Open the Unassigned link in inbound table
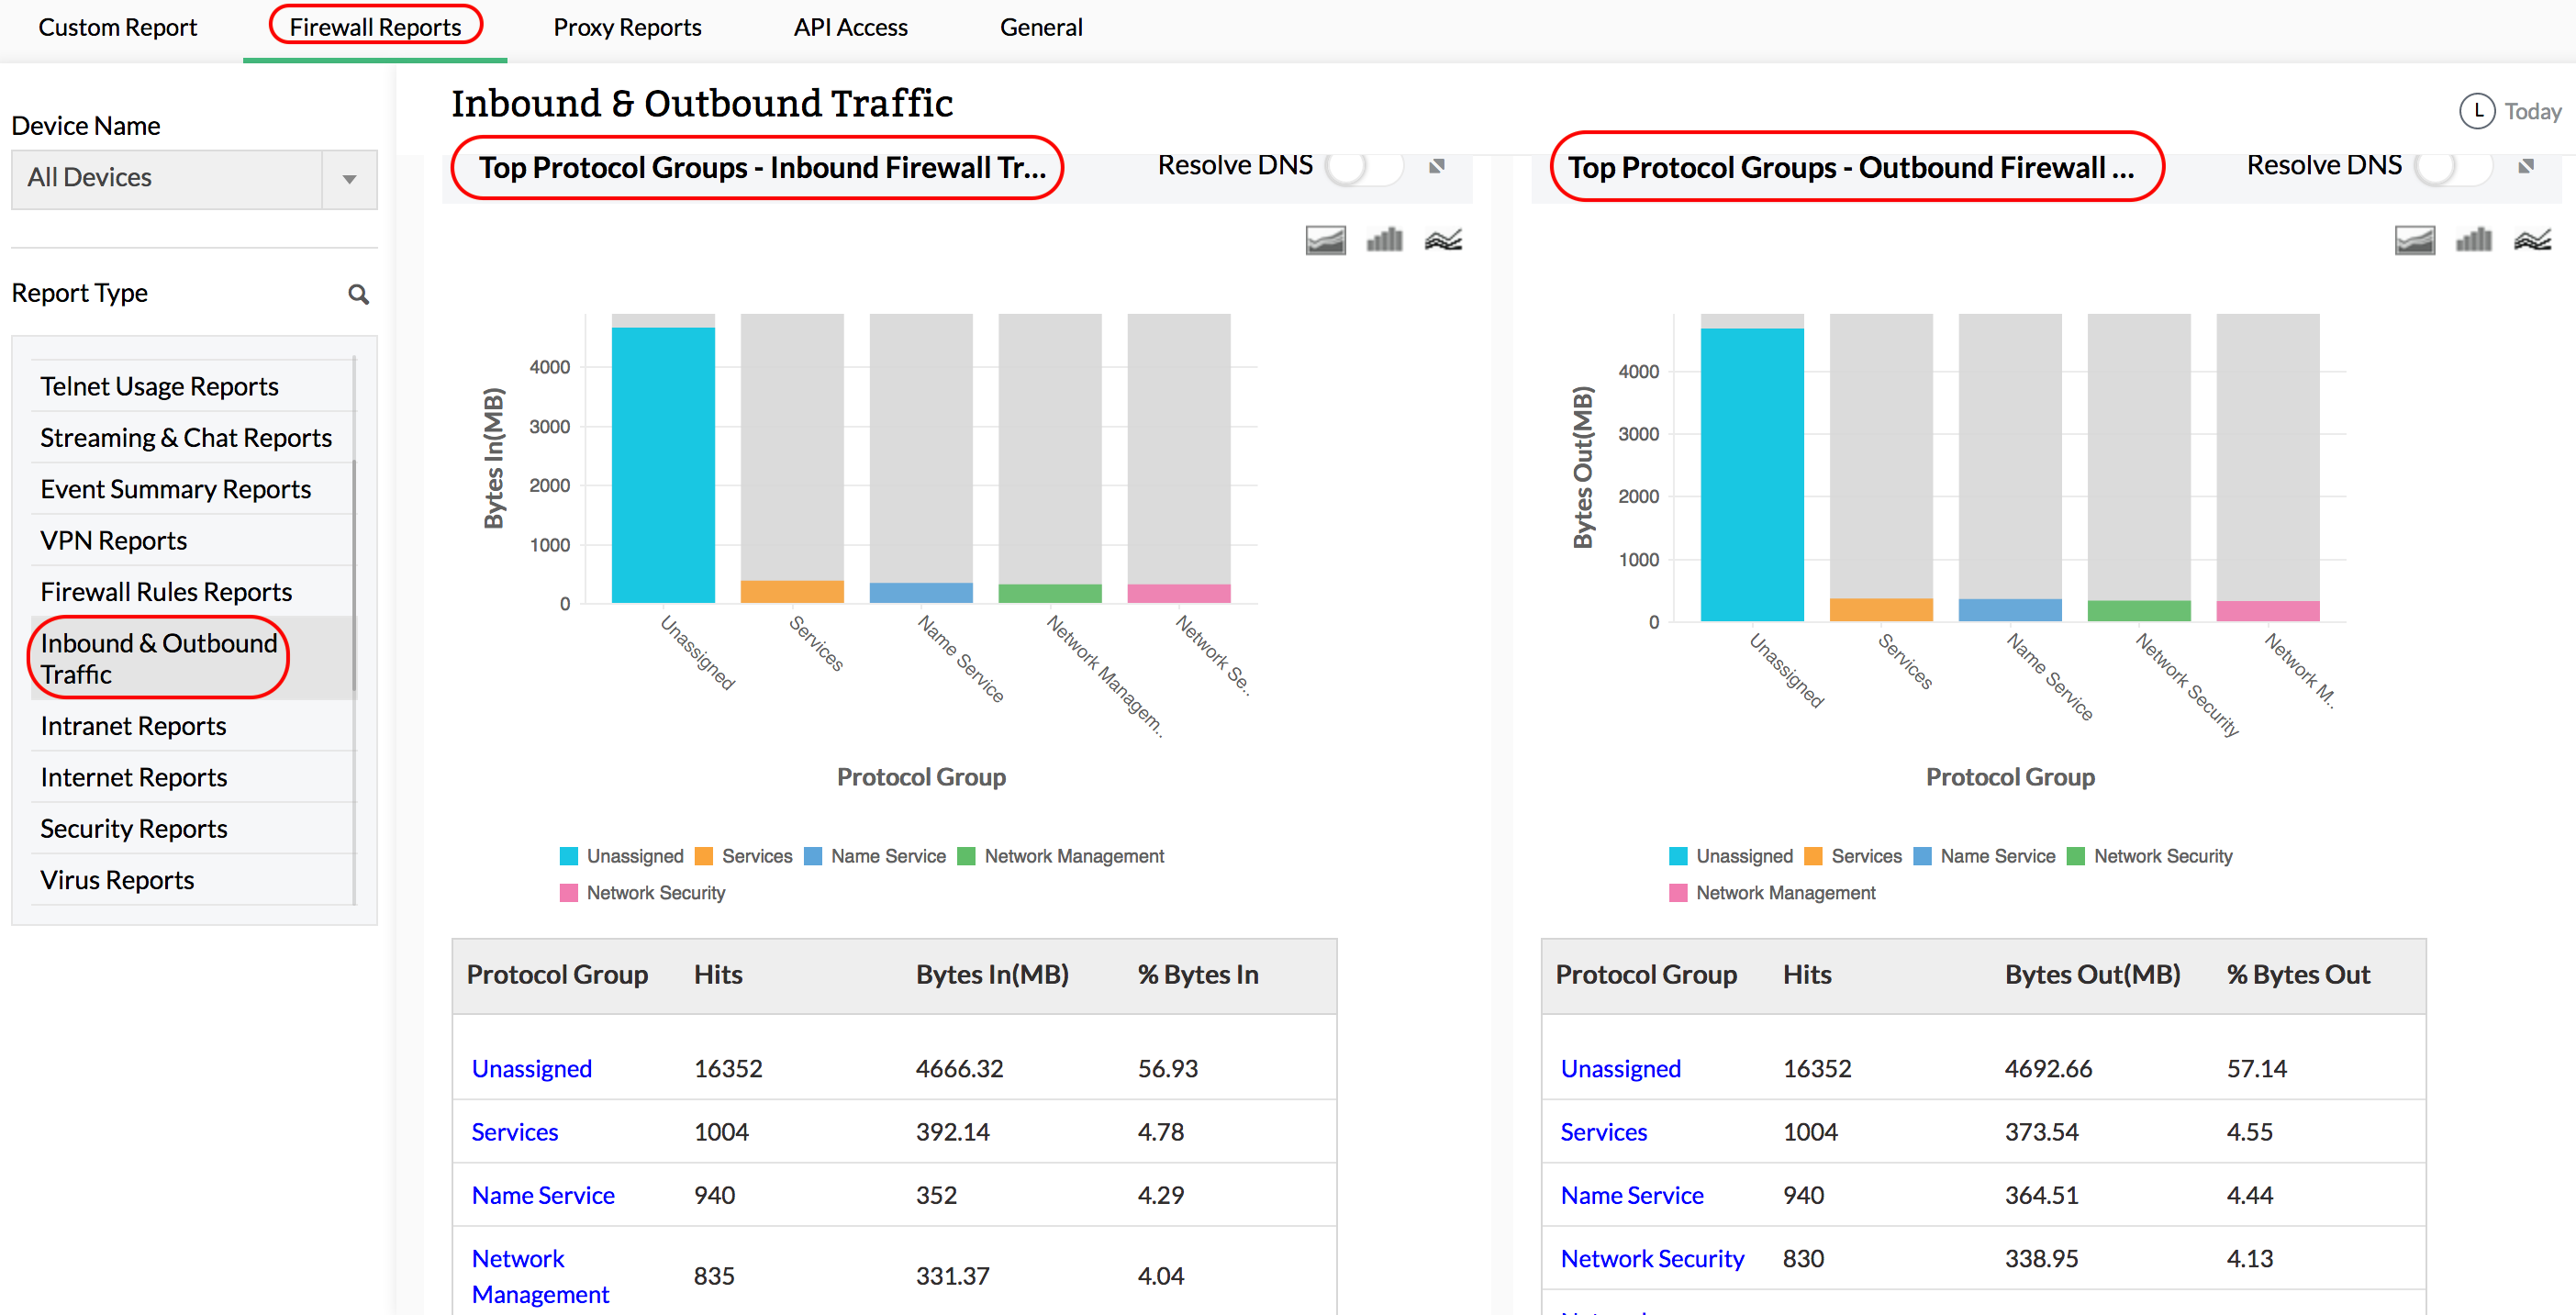The height and width of the screenshot is (1315, 2576). point(531,1068)
